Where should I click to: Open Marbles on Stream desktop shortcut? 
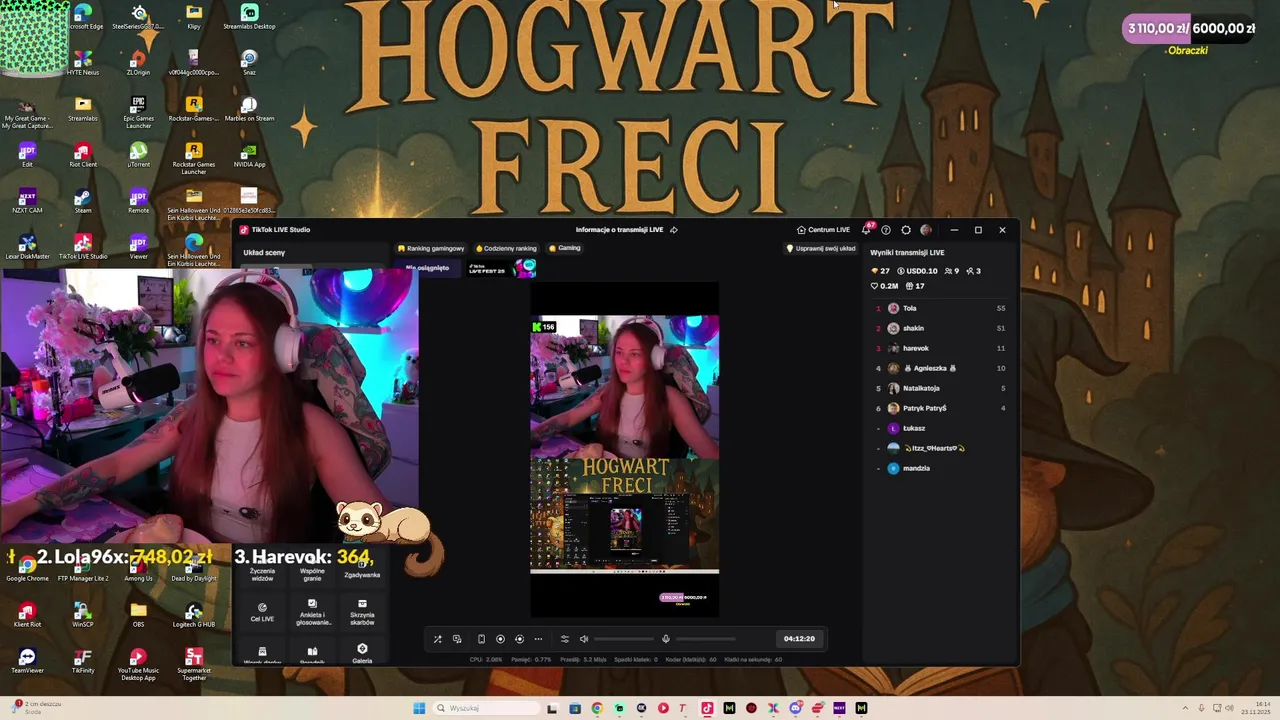point(249,109)
